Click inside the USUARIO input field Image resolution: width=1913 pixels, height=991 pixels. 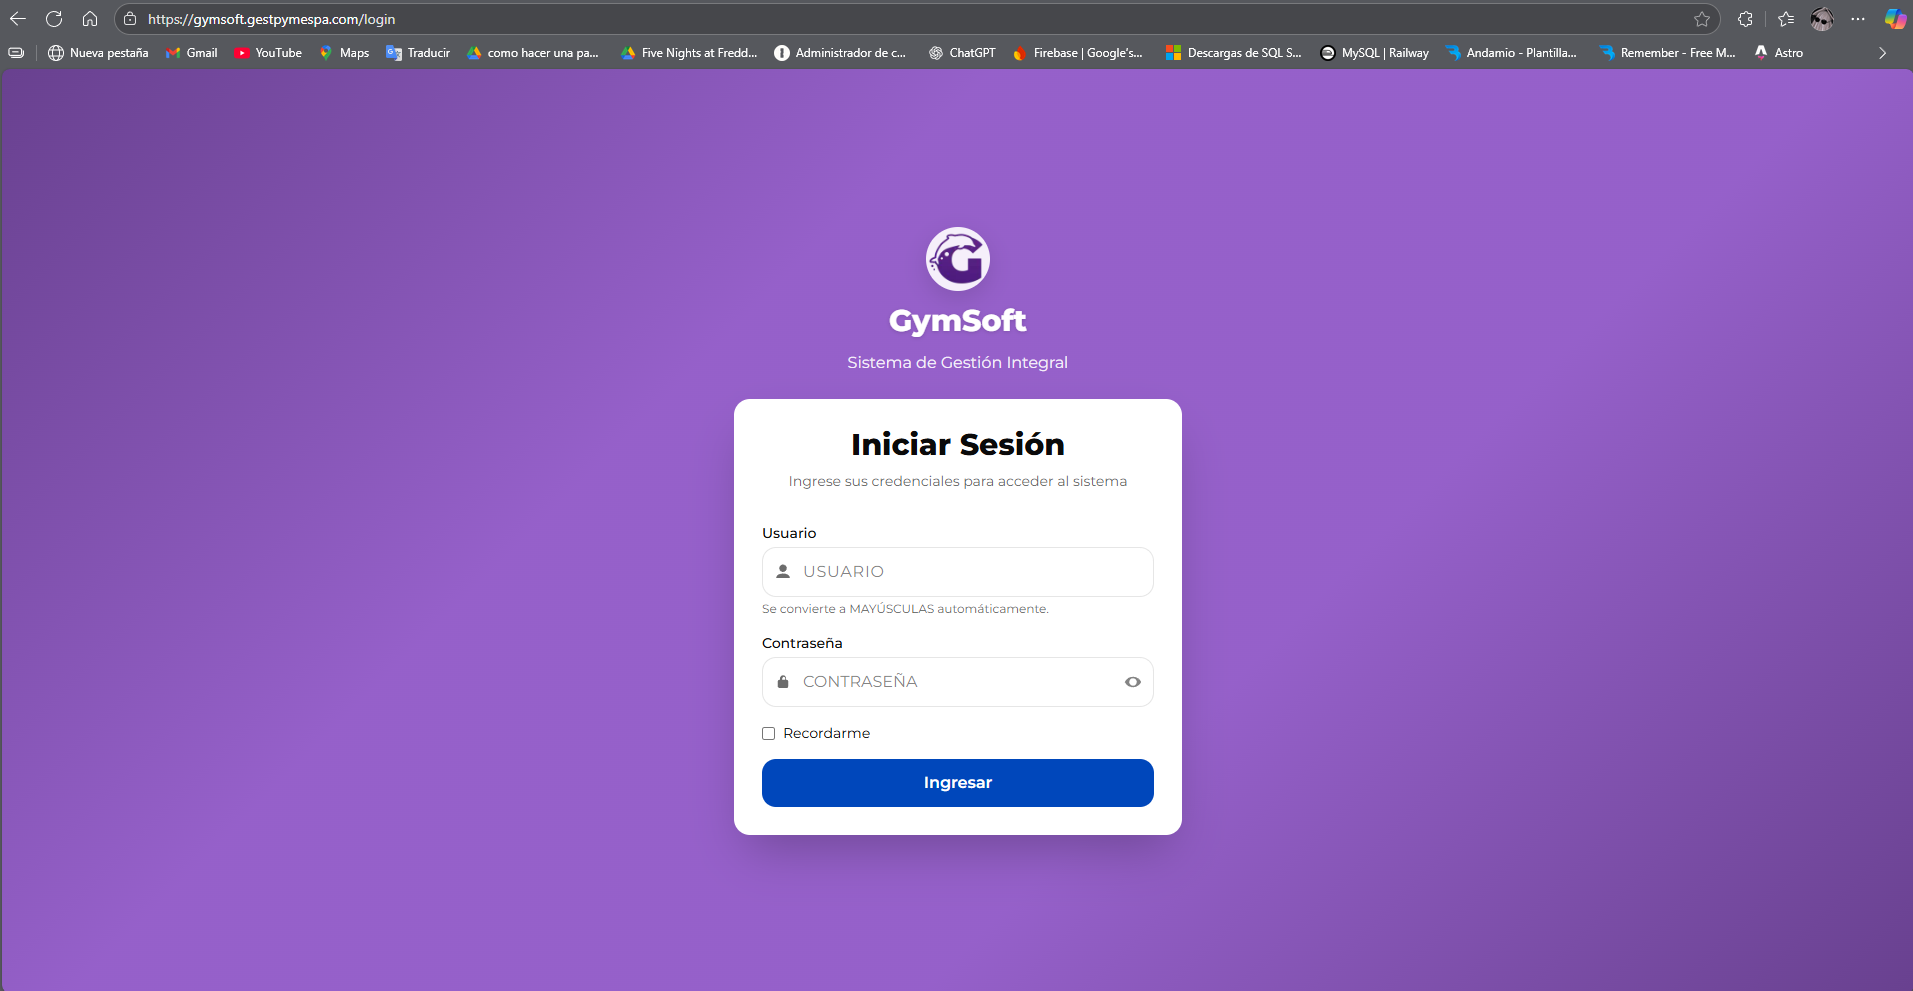click(957, 571)
